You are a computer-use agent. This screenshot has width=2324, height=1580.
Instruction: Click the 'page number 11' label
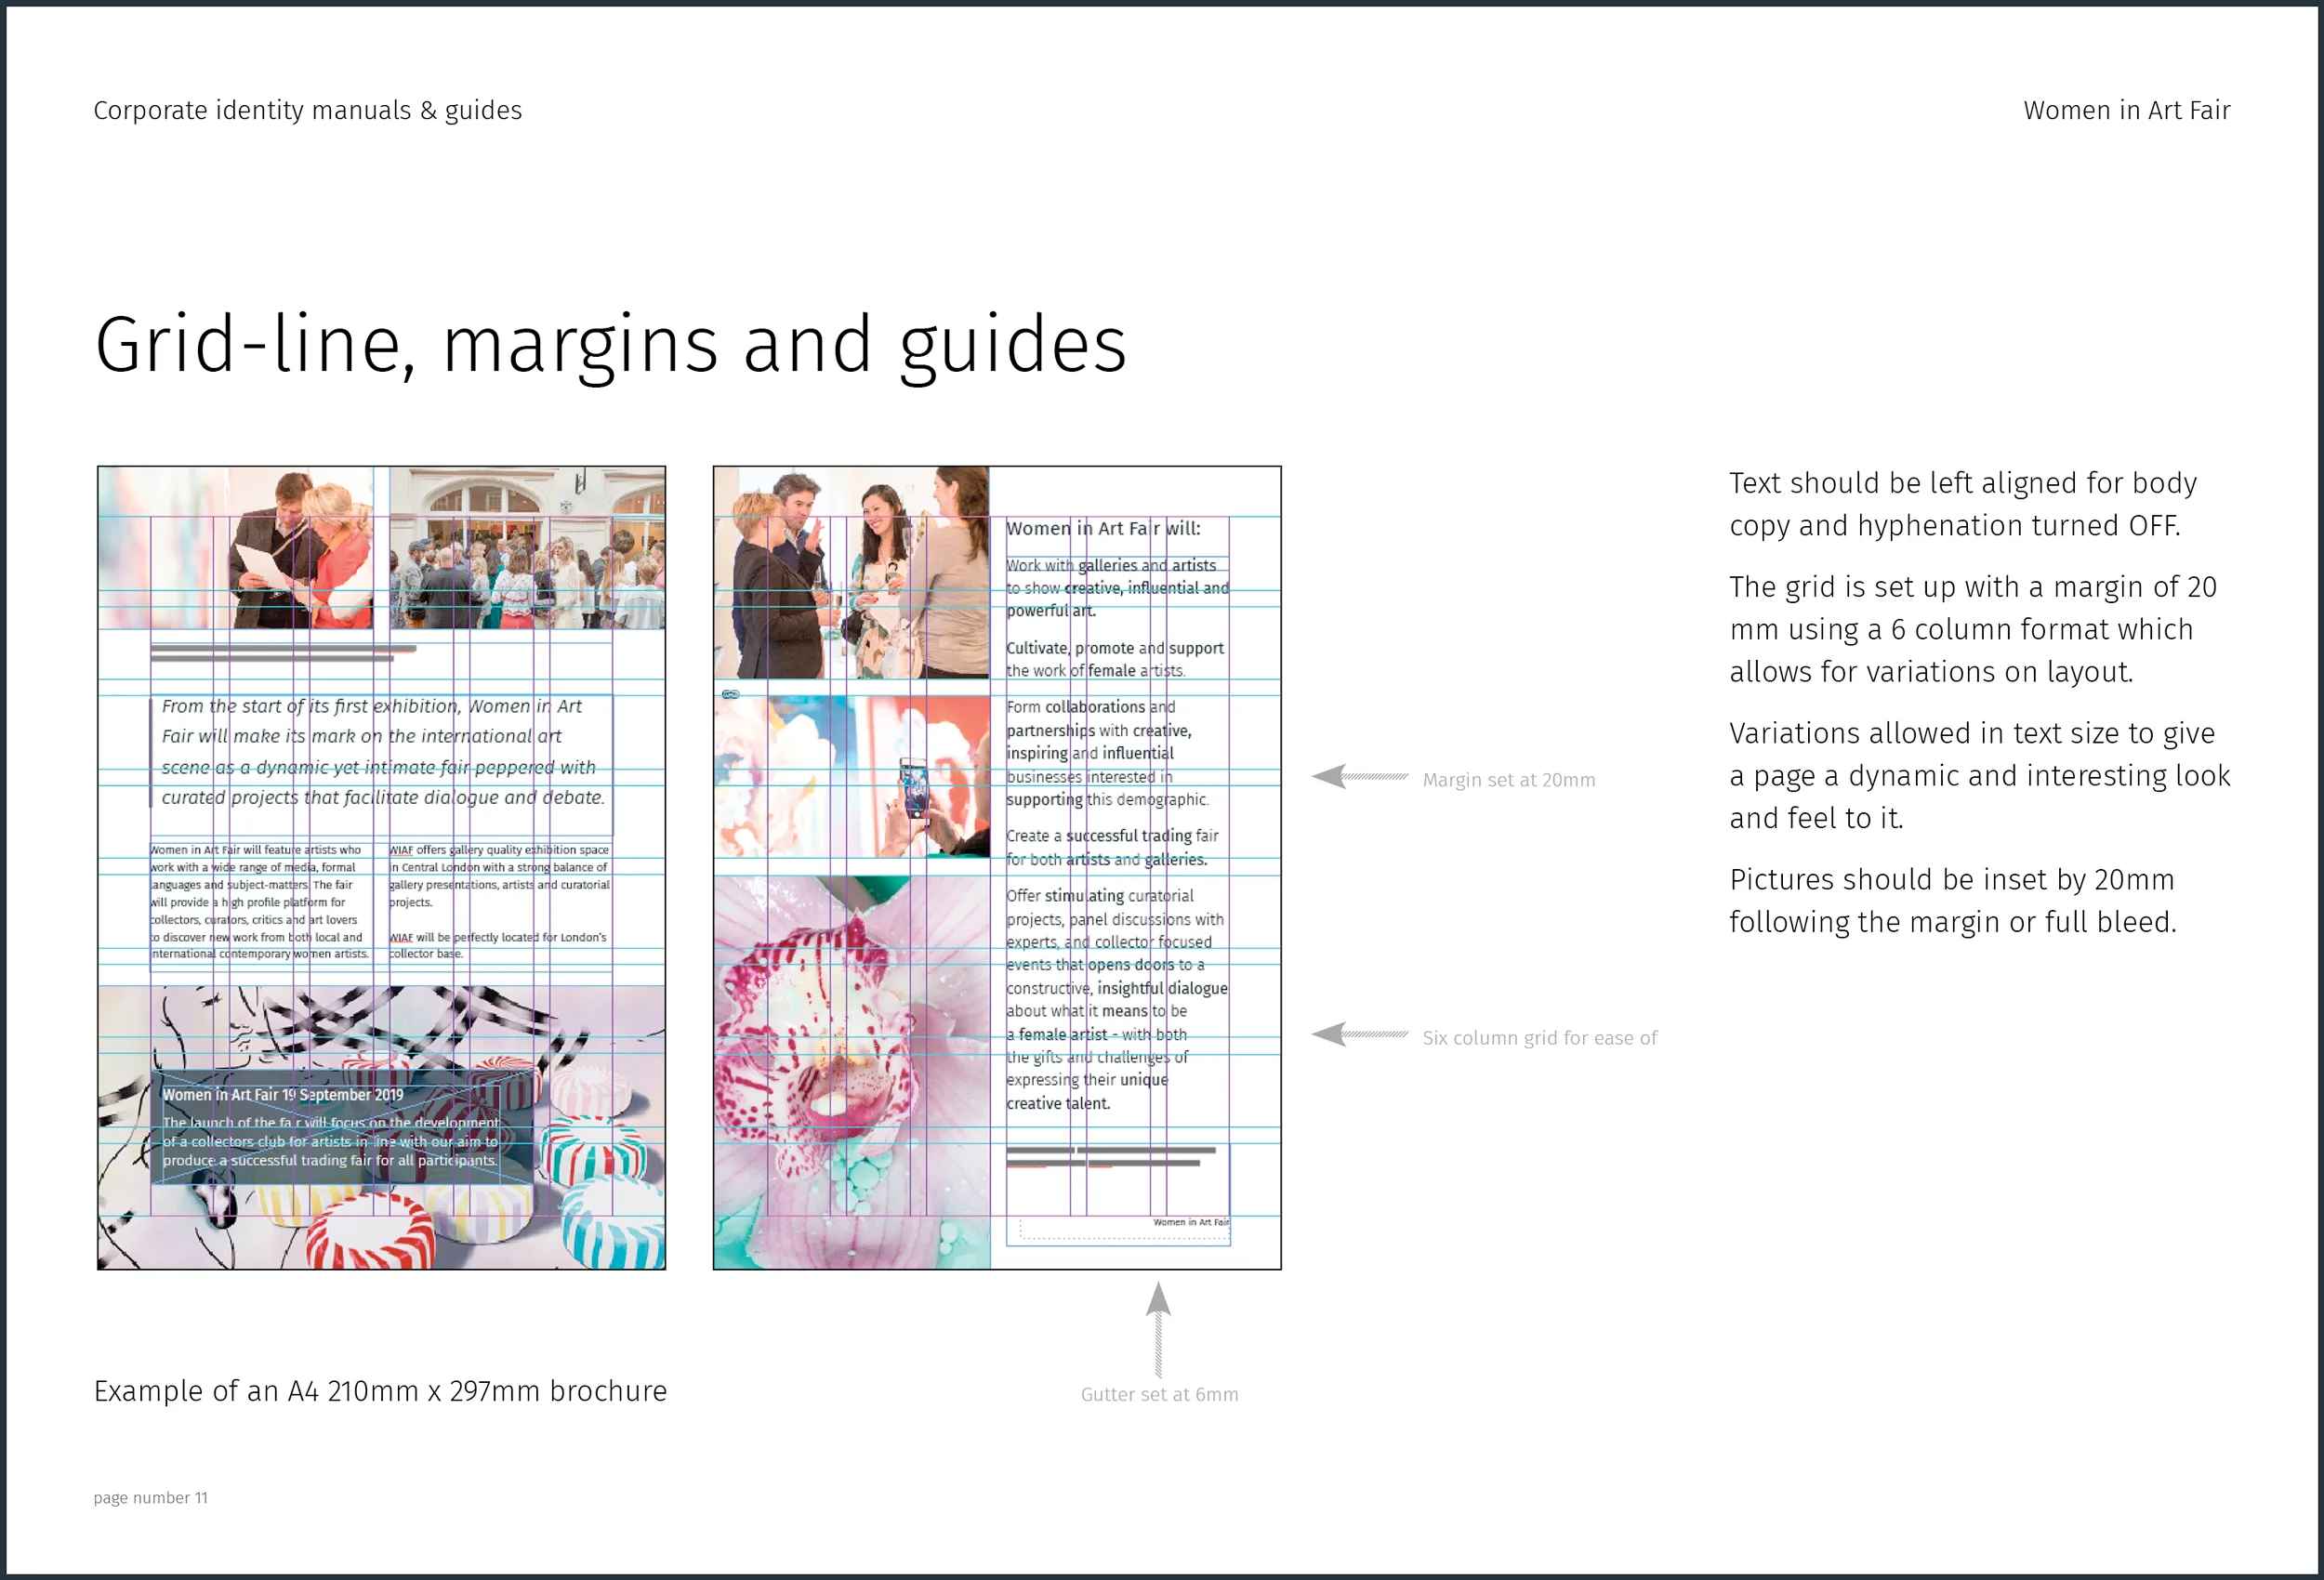[x=151, y=1497]
